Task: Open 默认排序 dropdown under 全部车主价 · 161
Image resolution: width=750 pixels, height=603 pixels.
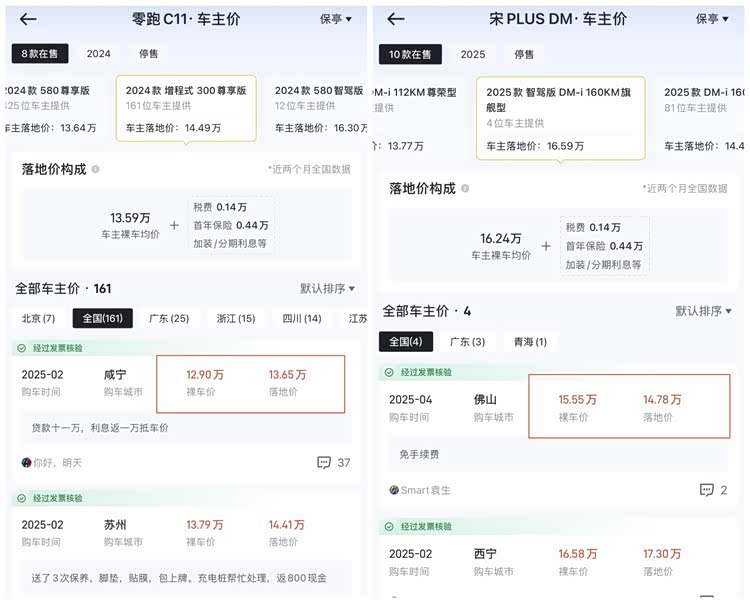Action: [x=327, y=289]
